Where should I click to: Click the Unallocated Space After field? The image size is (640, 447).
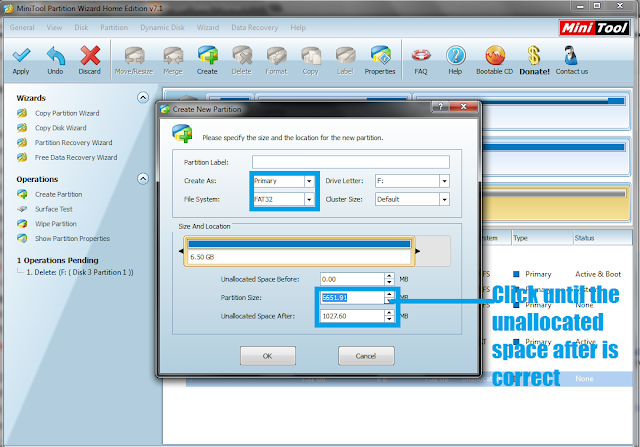(x=352, y=316)
